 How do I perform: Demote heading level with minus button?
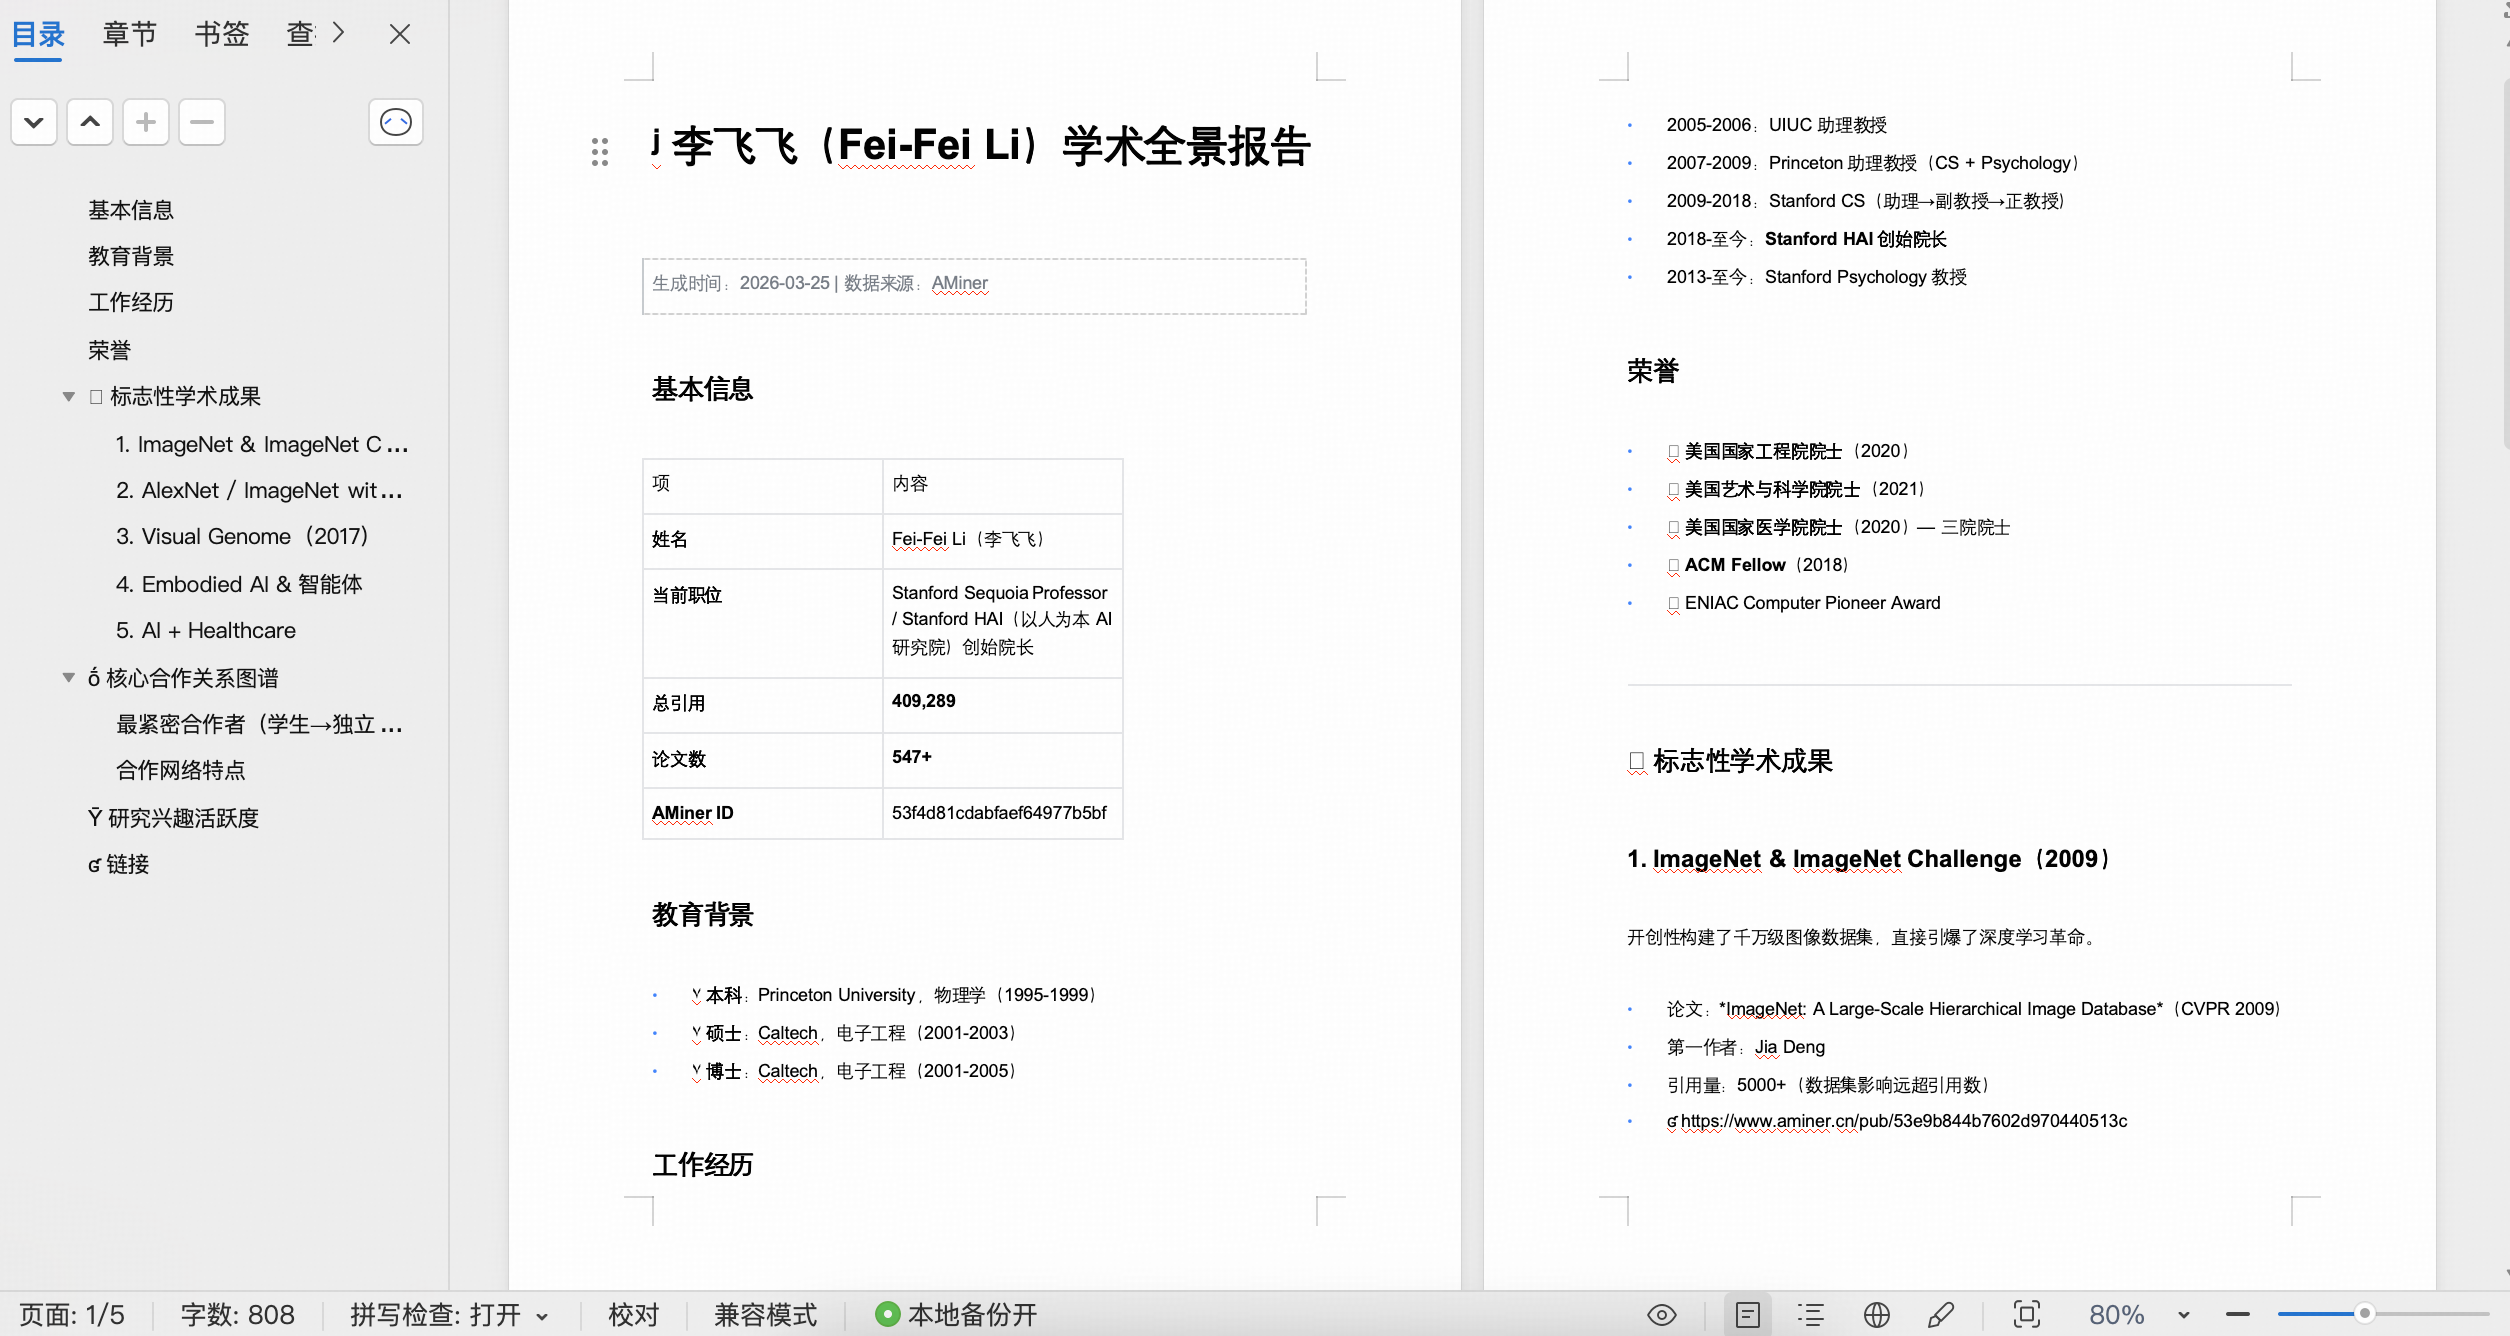point(202,122)
